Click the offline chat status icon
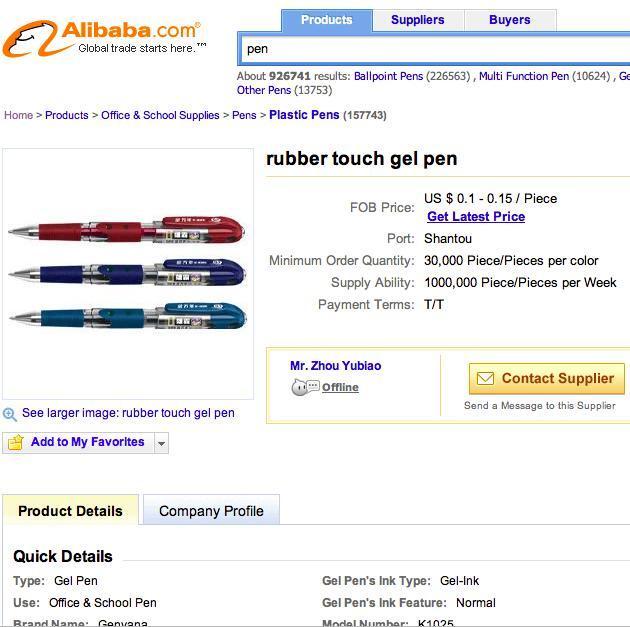This screenshot has width=630, height=627. [305, 388]
